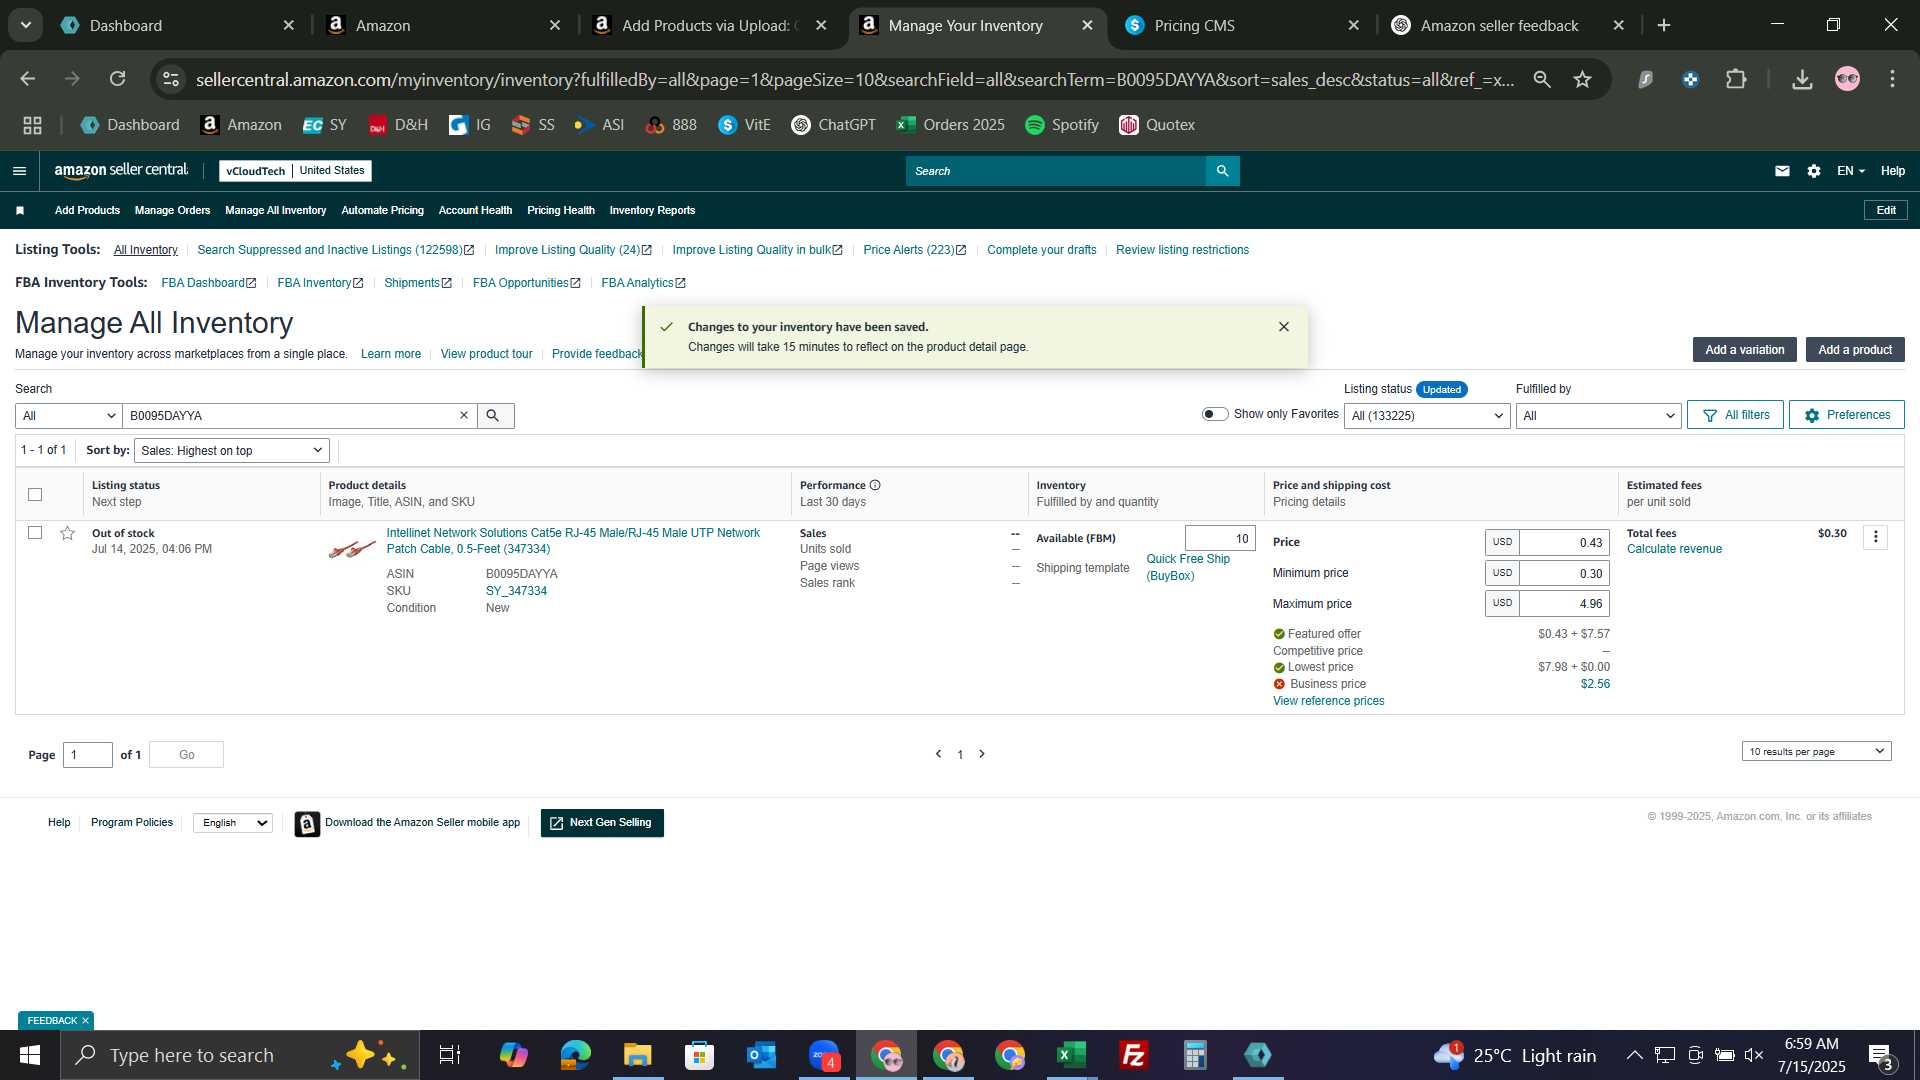Expand the browser tab search dropdown
The width and height of the screenshot is (1920, 1080).
click(x=25, y=25)
